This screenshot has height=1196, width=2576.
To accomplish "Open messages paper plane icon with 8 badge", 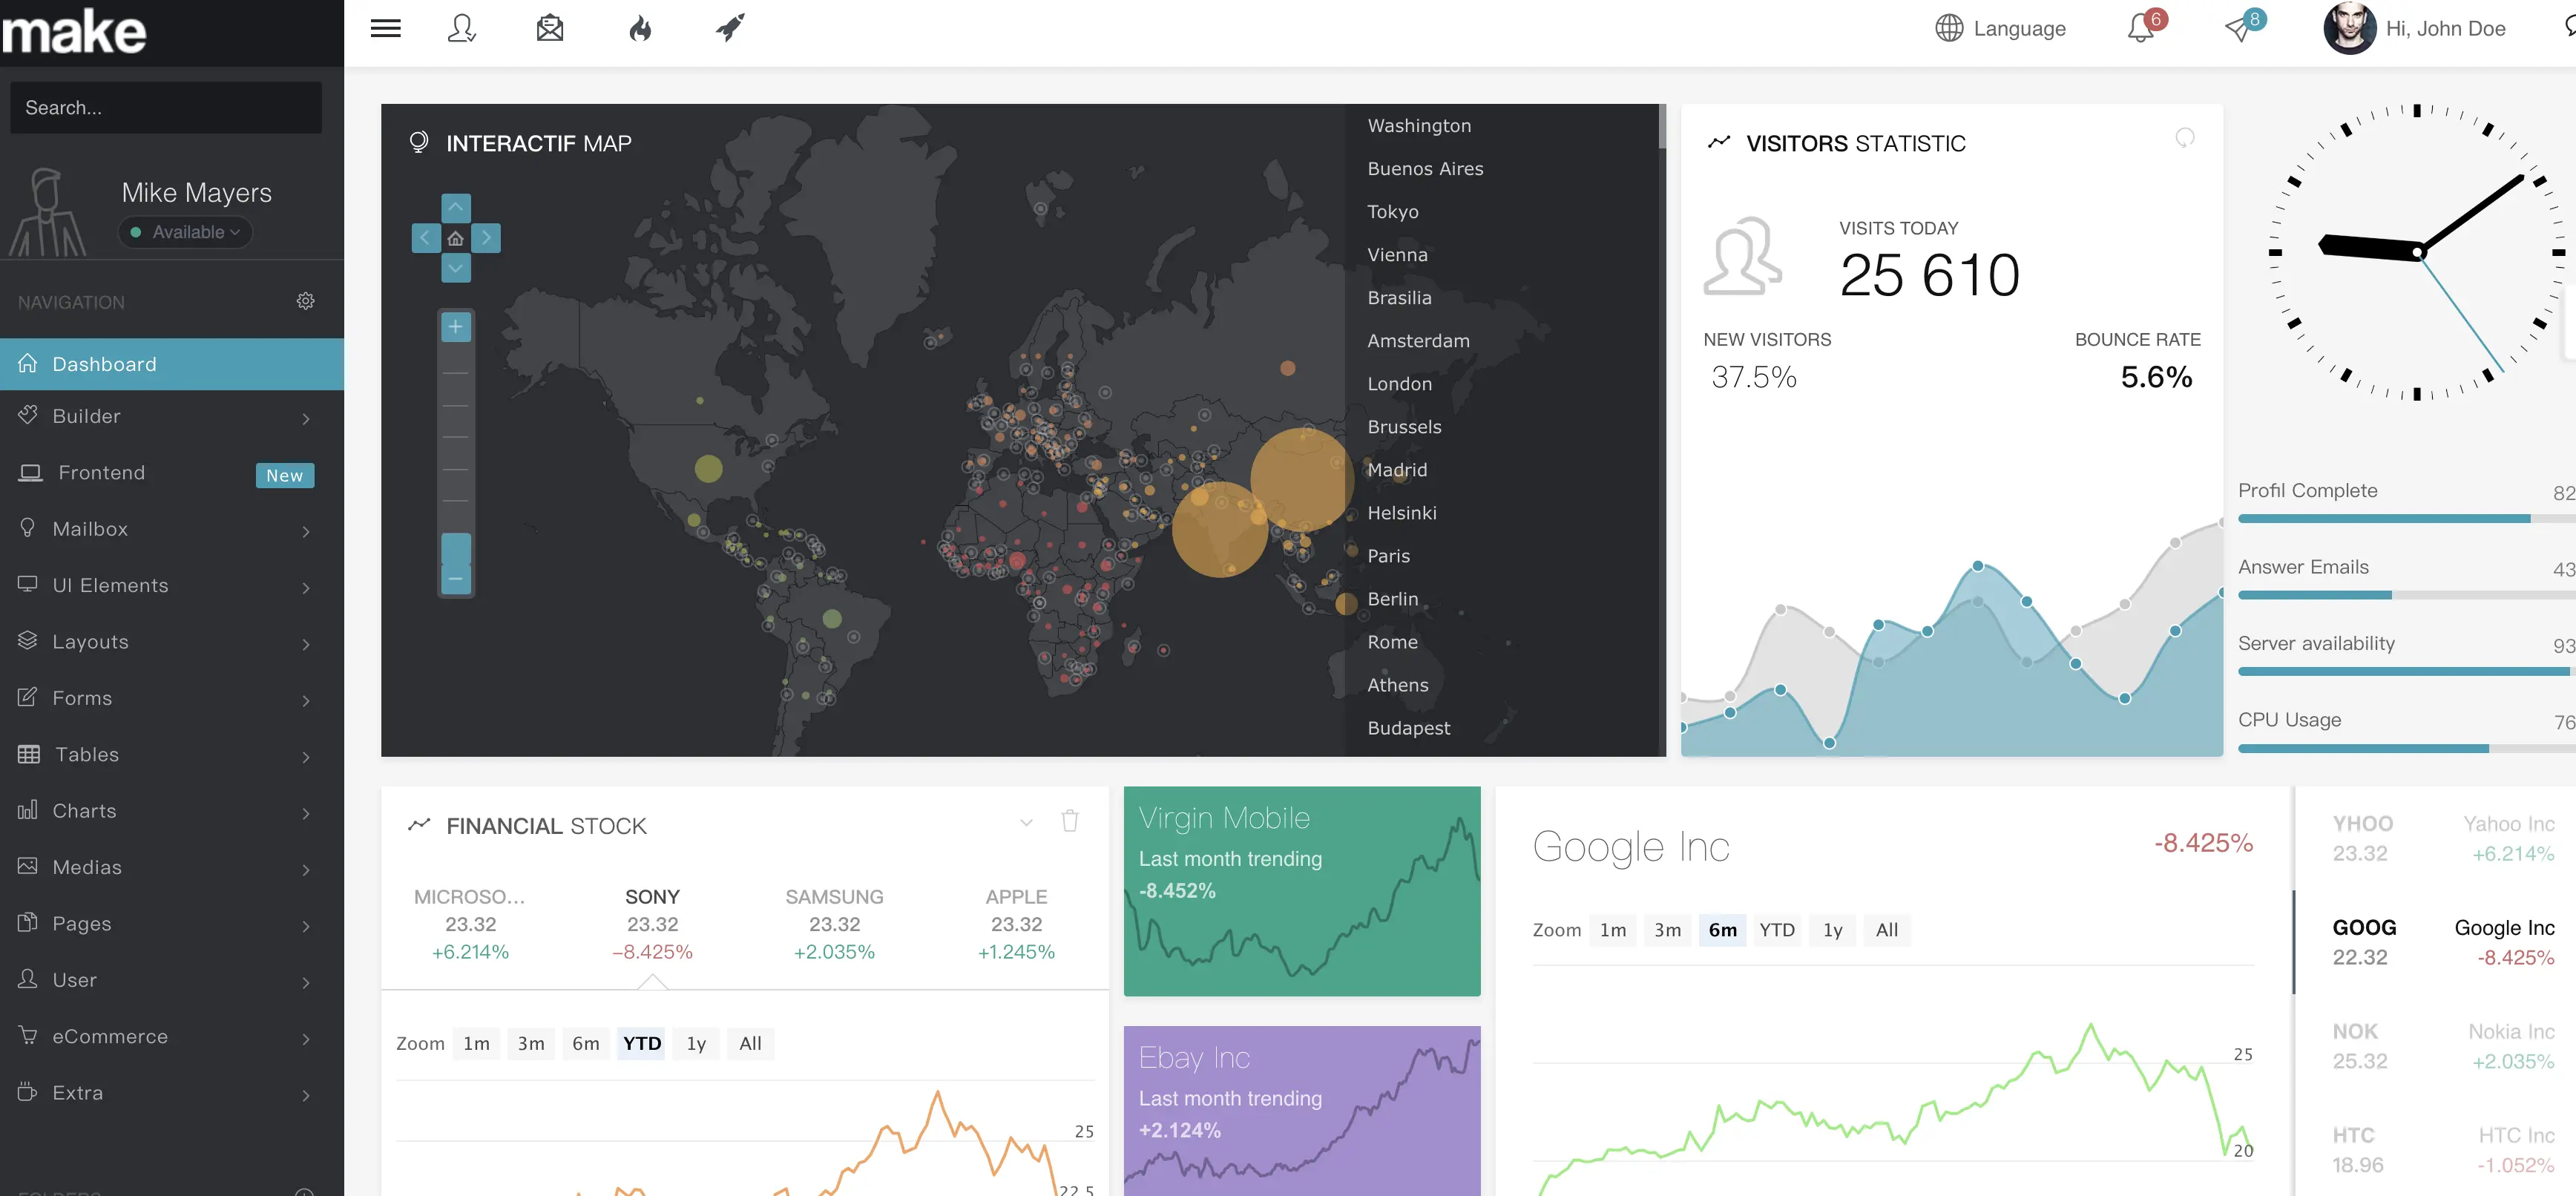I will [2238, 28].
